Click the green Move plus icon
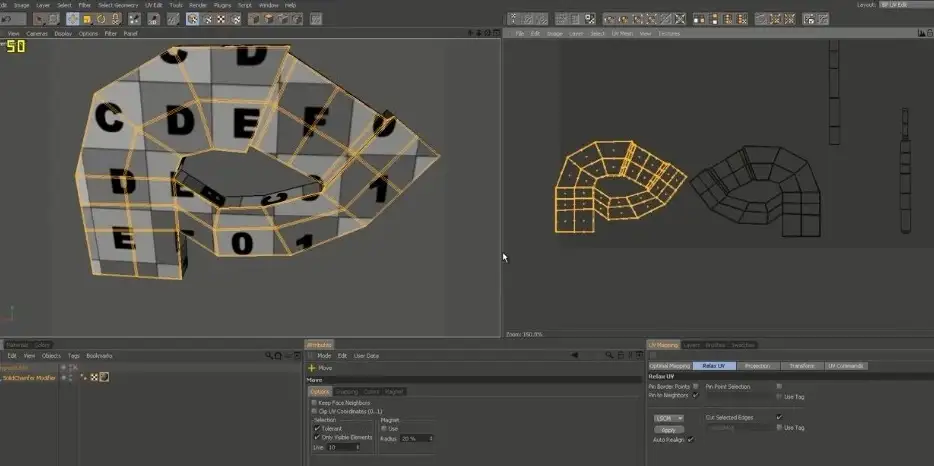This screenshot has width=934, height=466. [311, 368]
